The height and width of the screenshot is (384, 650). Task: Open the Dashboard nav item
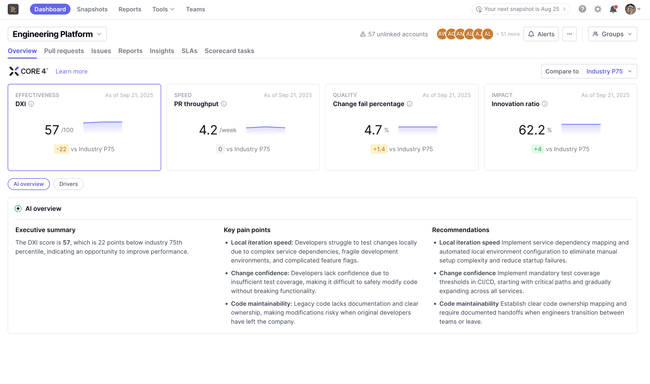[50, 9]
